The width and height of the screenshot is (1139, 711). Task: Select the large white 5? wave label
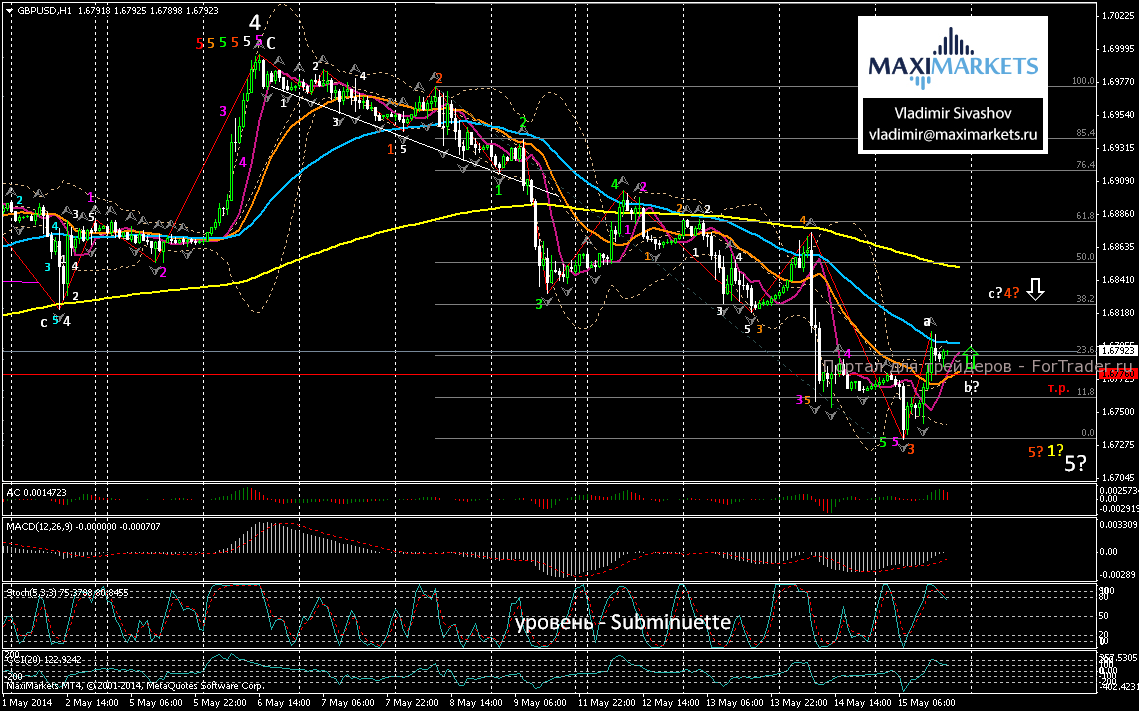click(1075, 463)
